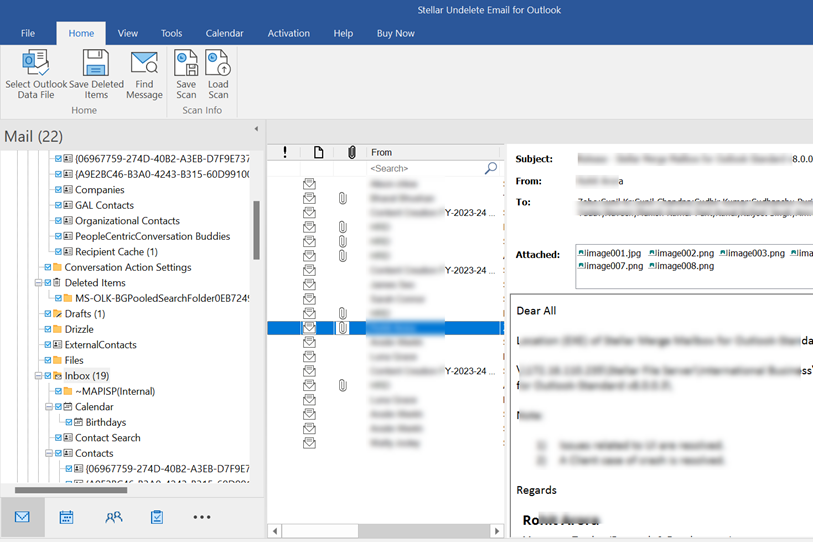Open Find Message tool

tap(144, 74)
